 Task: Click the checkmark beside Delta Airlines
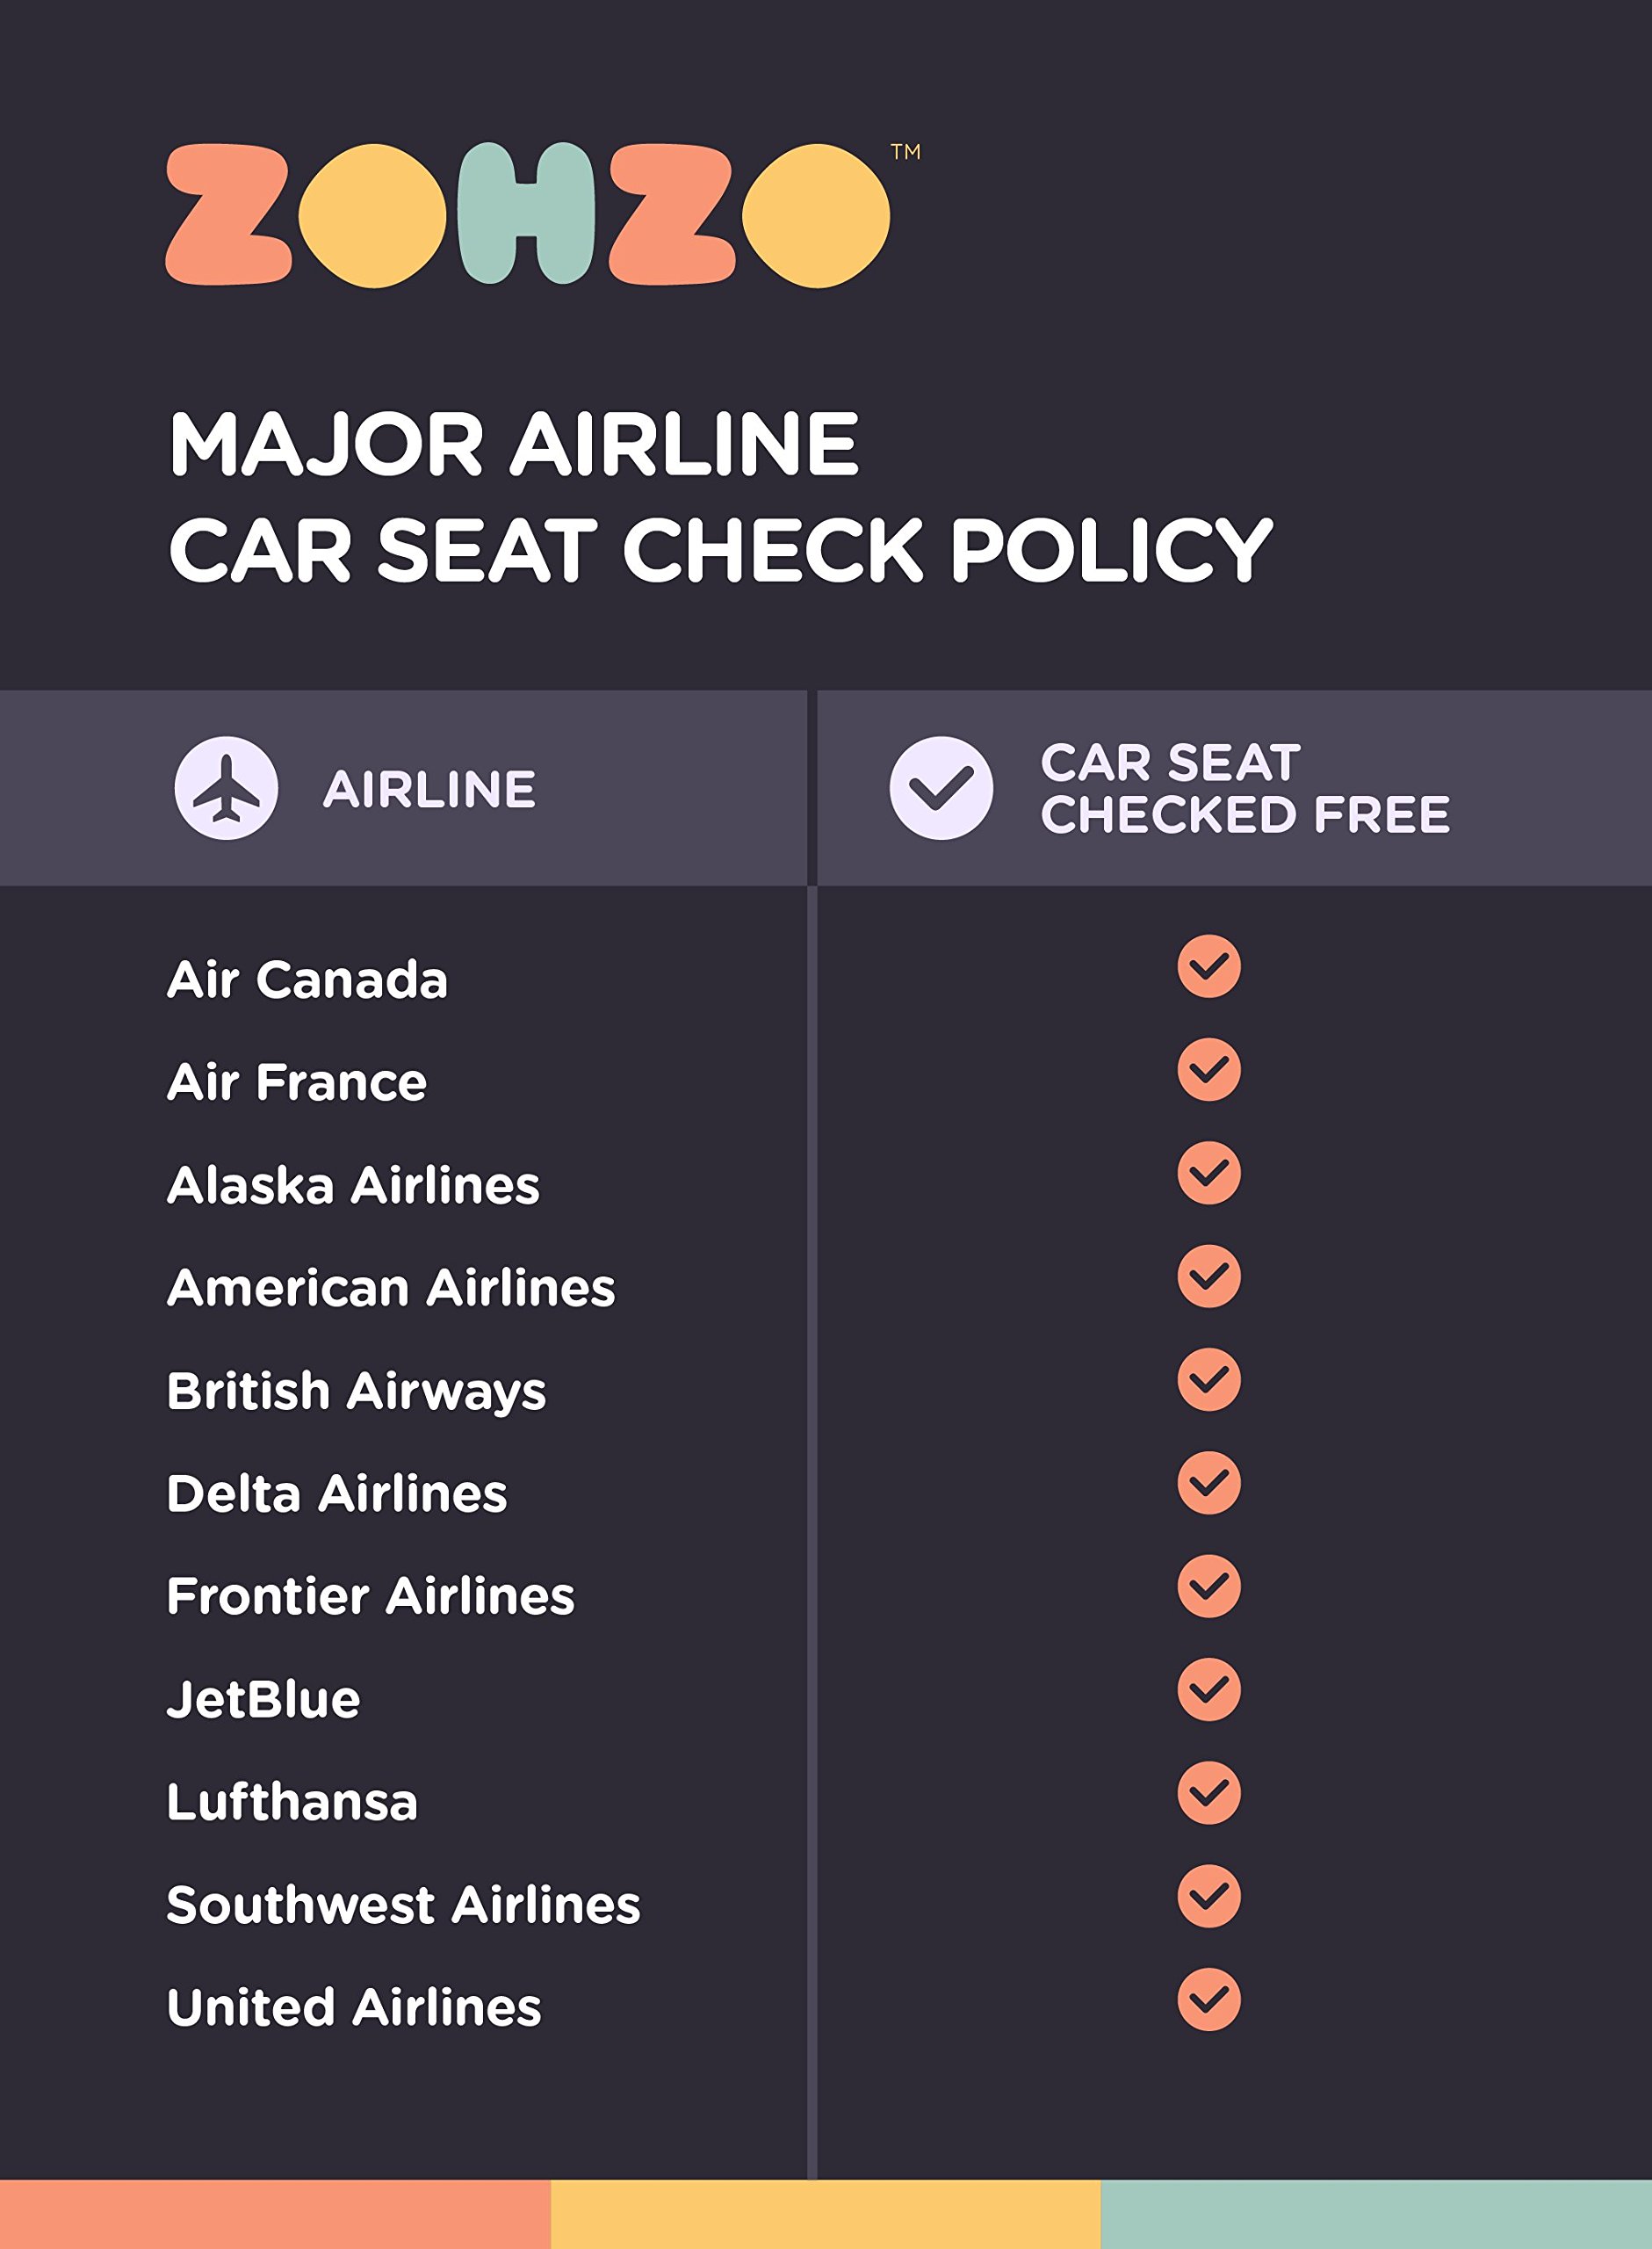(1209, 1483)
